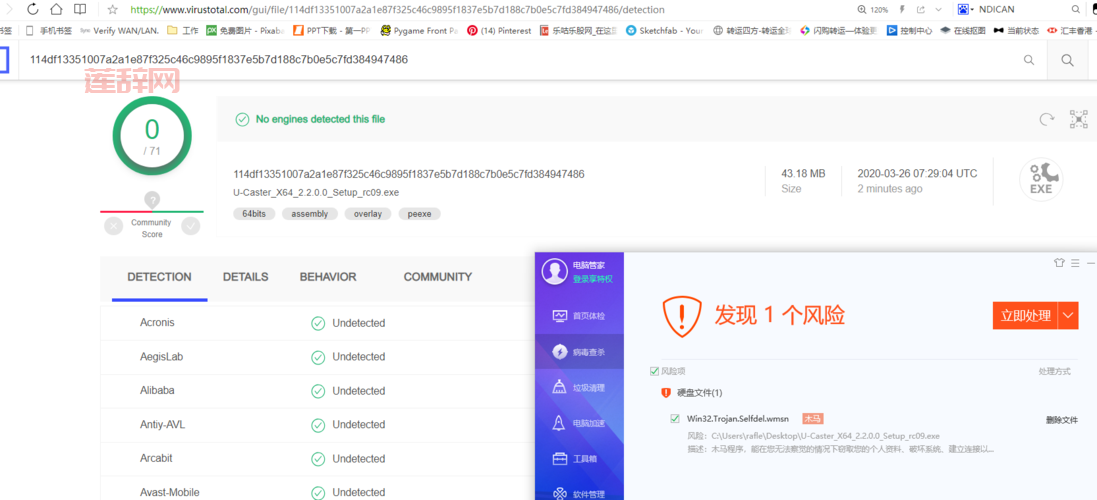
Task: Click the 64bits tag
Action: [254, 214]
